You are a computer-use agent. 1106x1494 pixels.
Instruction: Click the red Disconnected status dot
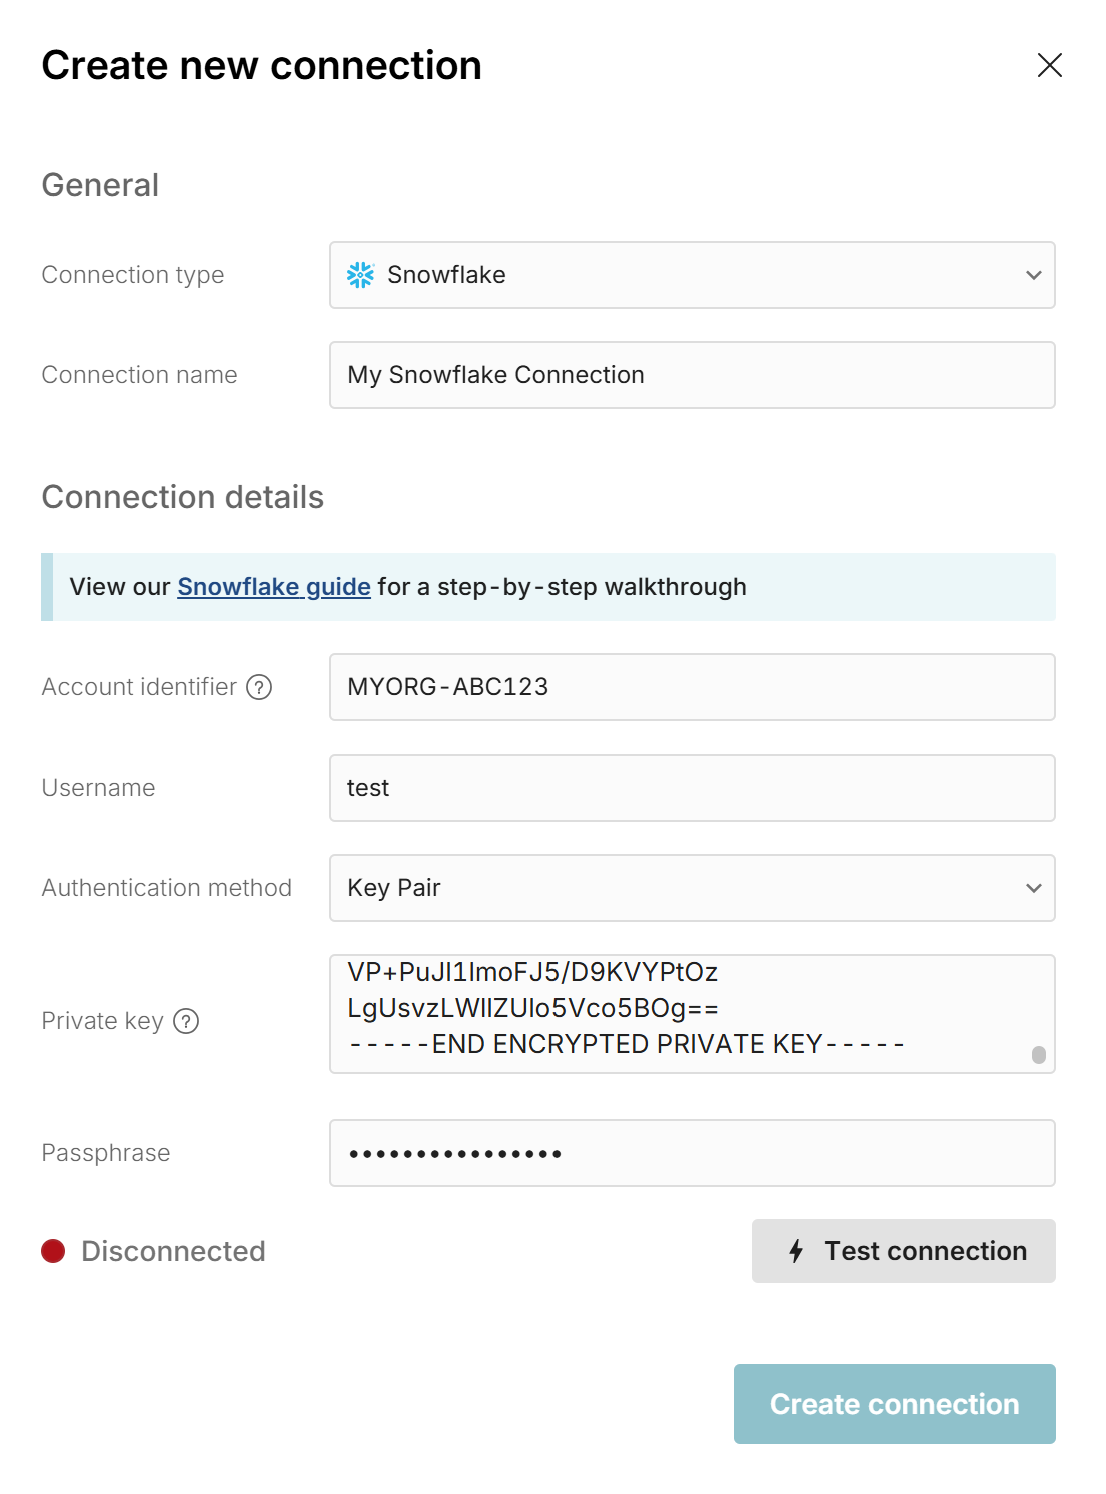click(x=53, y=1251)
